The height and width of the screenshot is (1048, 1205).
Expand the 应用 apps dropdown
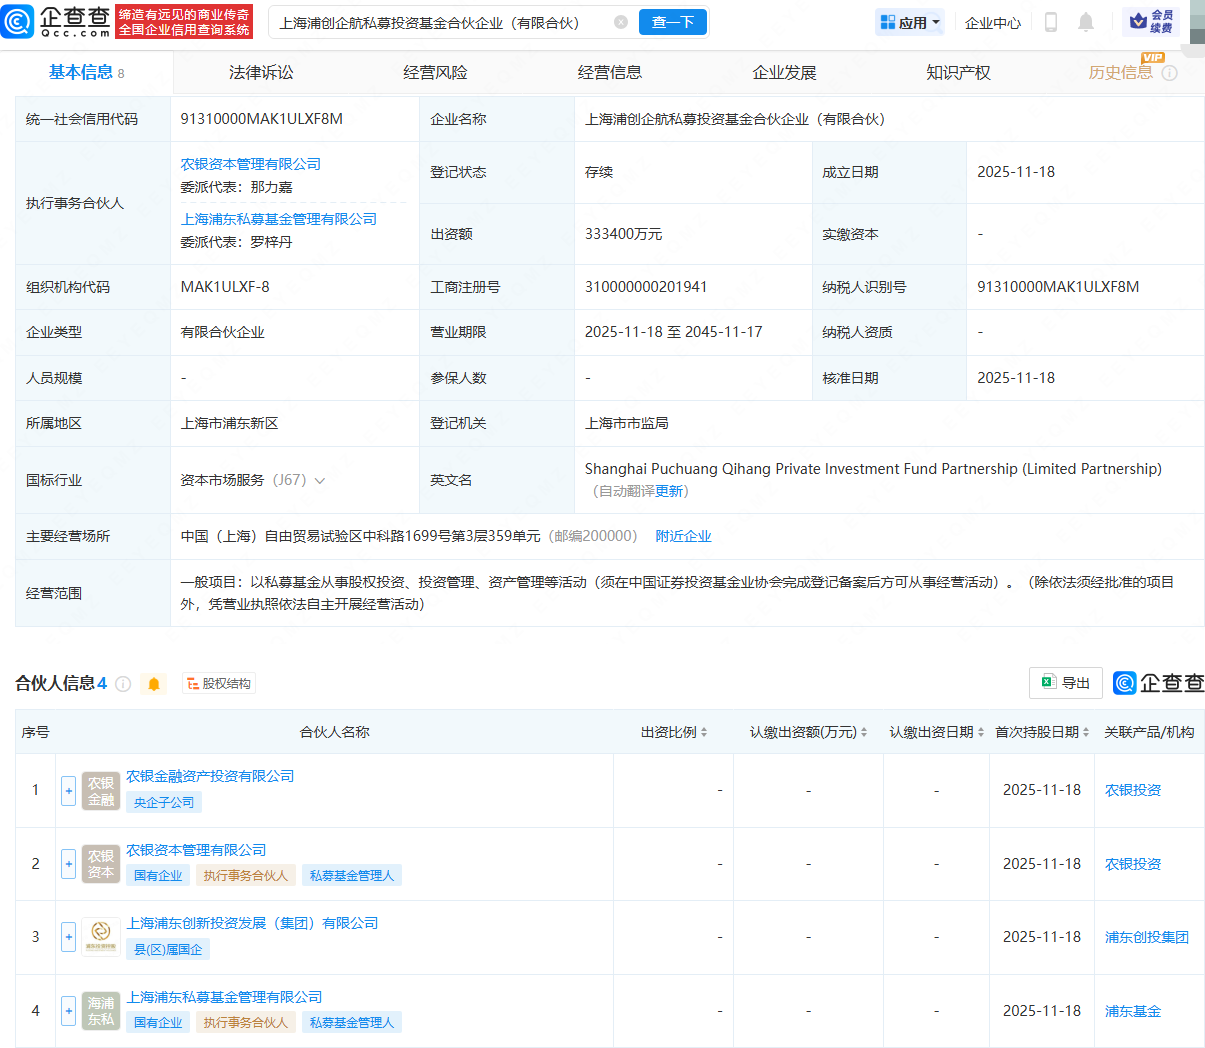(910, 22)
